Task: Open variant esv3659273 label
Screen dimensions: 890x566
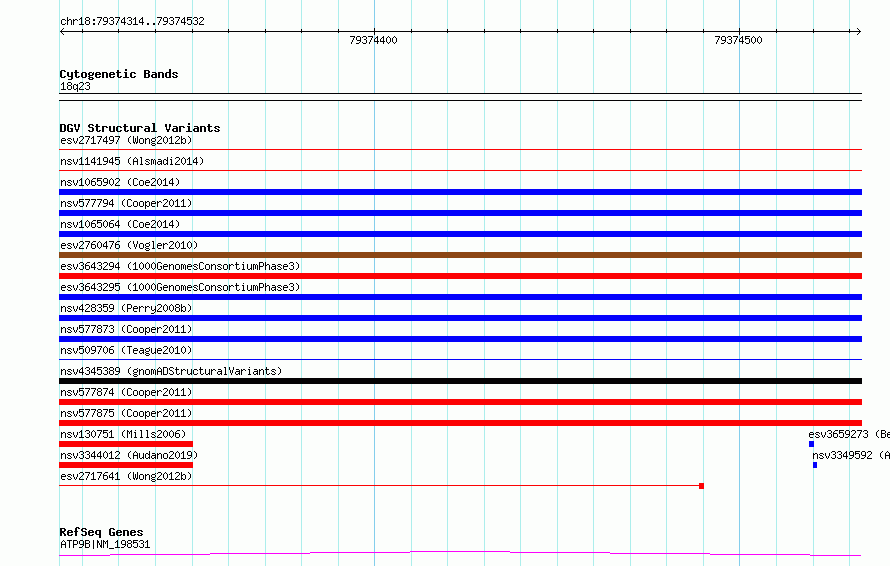Action: [x=849, y=434]
